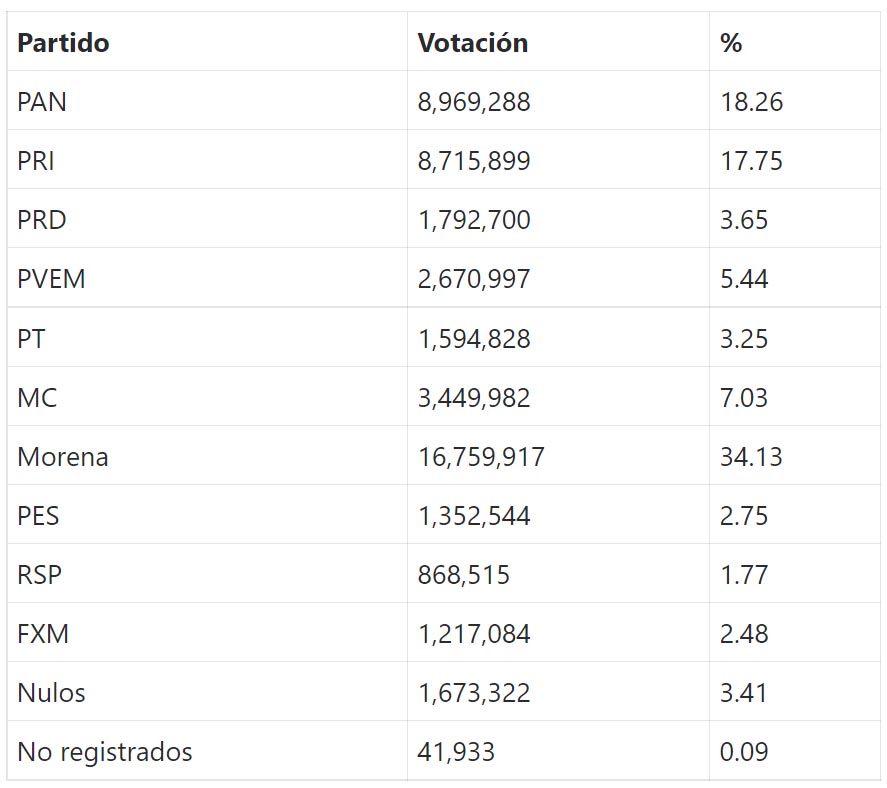This screenshot has height=788, width=887.
Task: Click the MC row label
Action: (37, 398)
